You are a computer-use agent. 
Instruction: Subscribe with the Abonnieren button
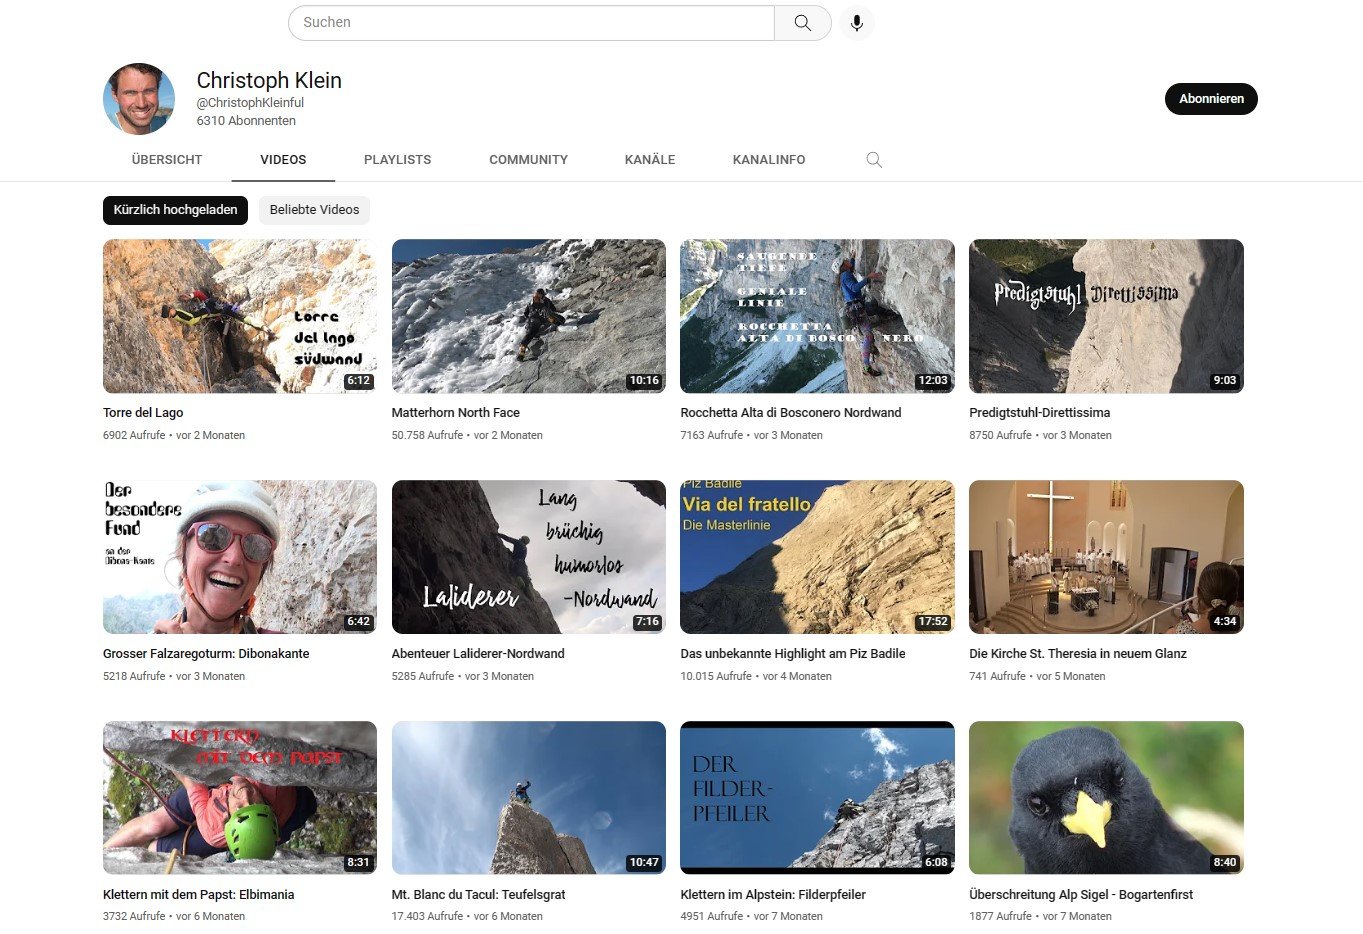point(1210,99)
